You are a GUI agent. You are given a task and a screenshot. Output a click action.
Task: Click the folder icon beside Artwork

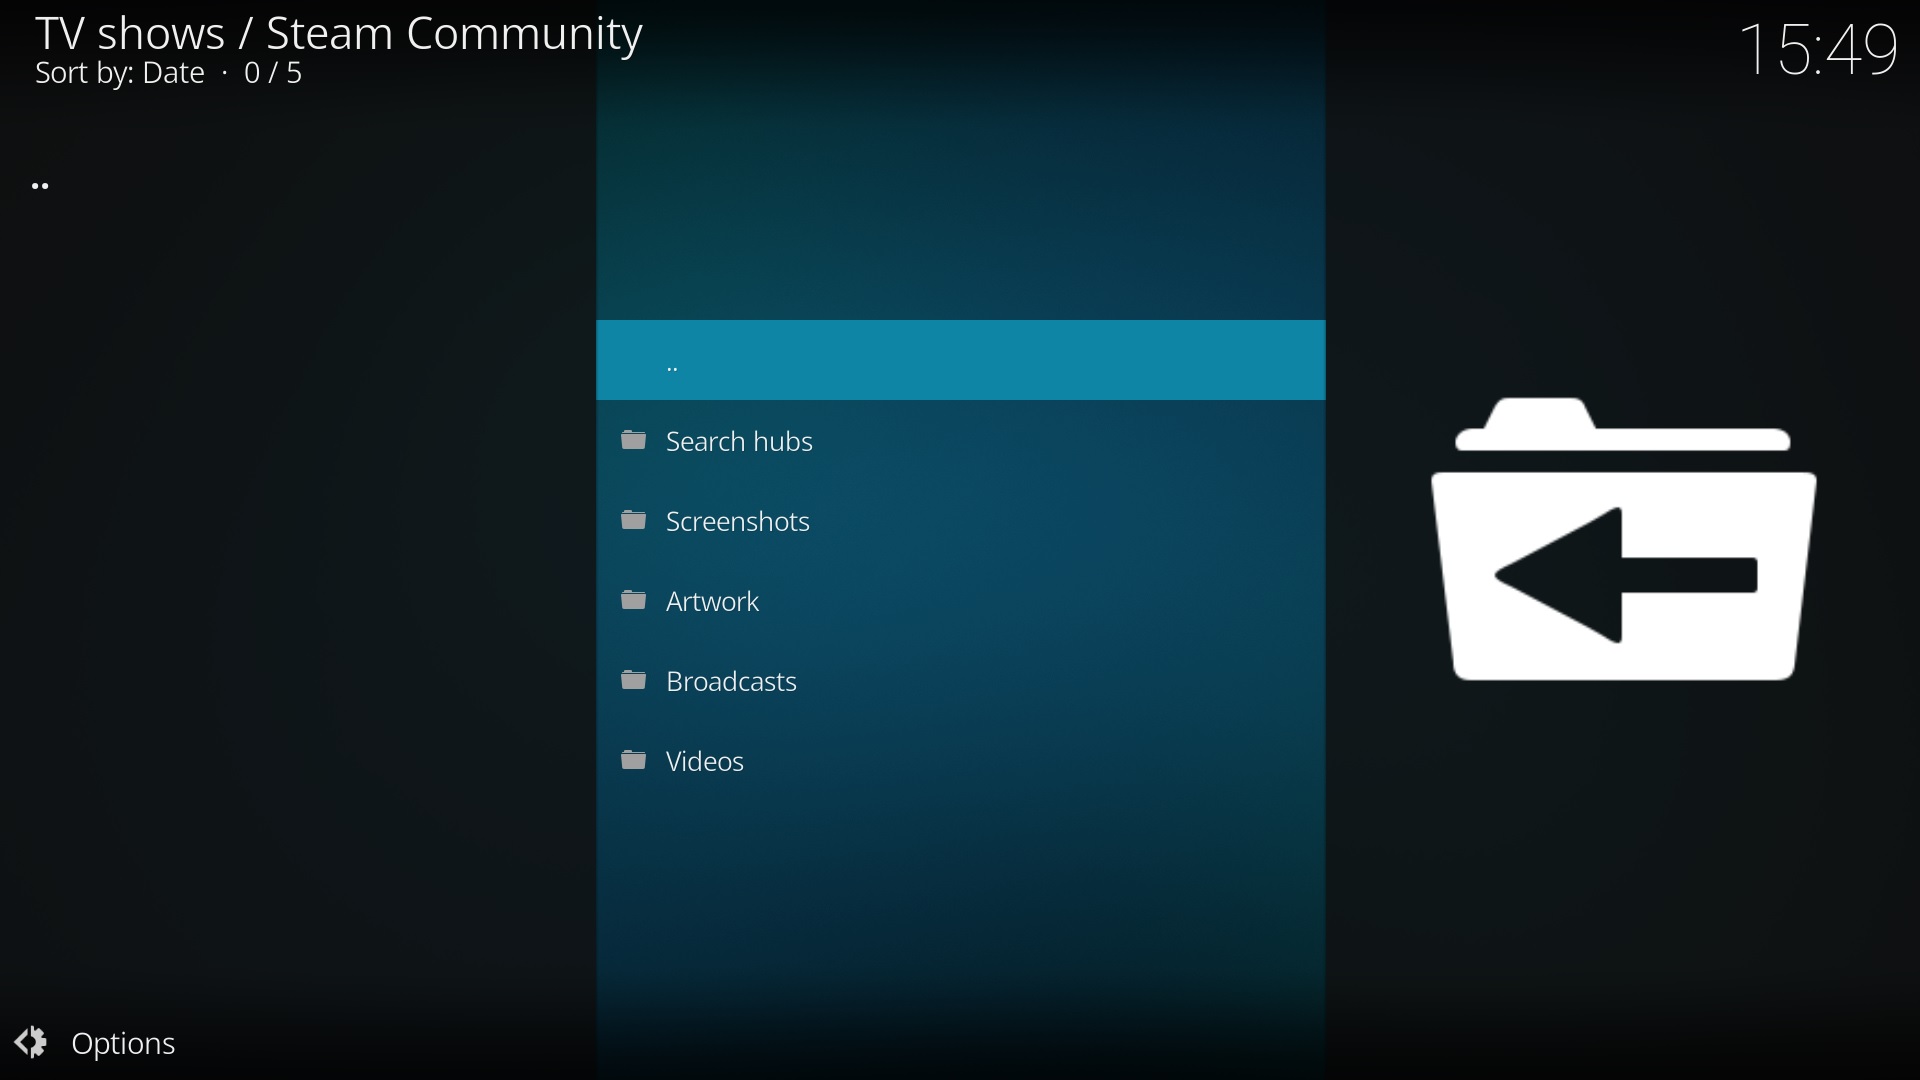point(634,600)
